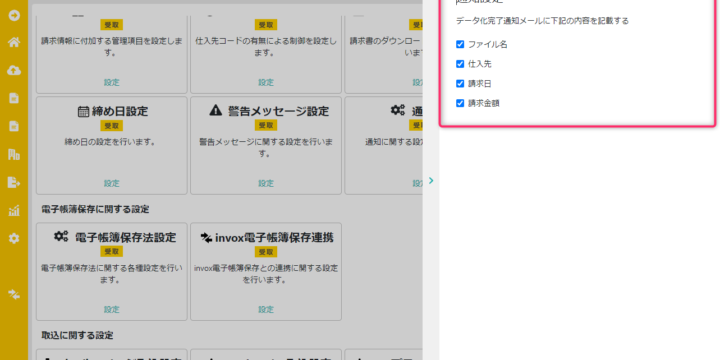
Task: Open the cloud upload icon in the sidebar
Action: click(14, 70)
